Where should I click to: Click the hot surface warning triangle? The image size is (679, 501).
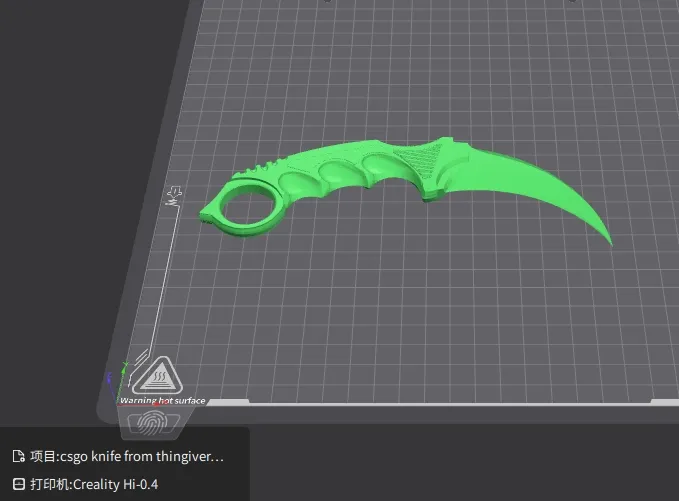pos(158,376)
